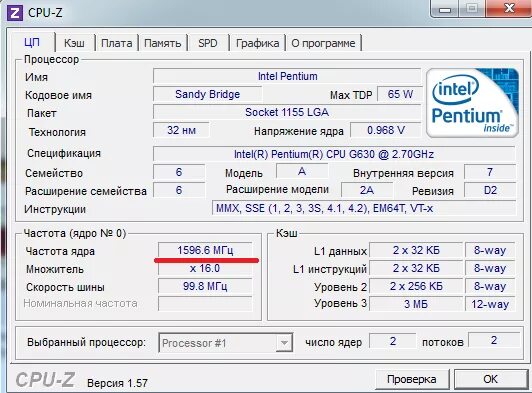Open the SPD tab
Screen dimensions: 532x393
point(208,43)
